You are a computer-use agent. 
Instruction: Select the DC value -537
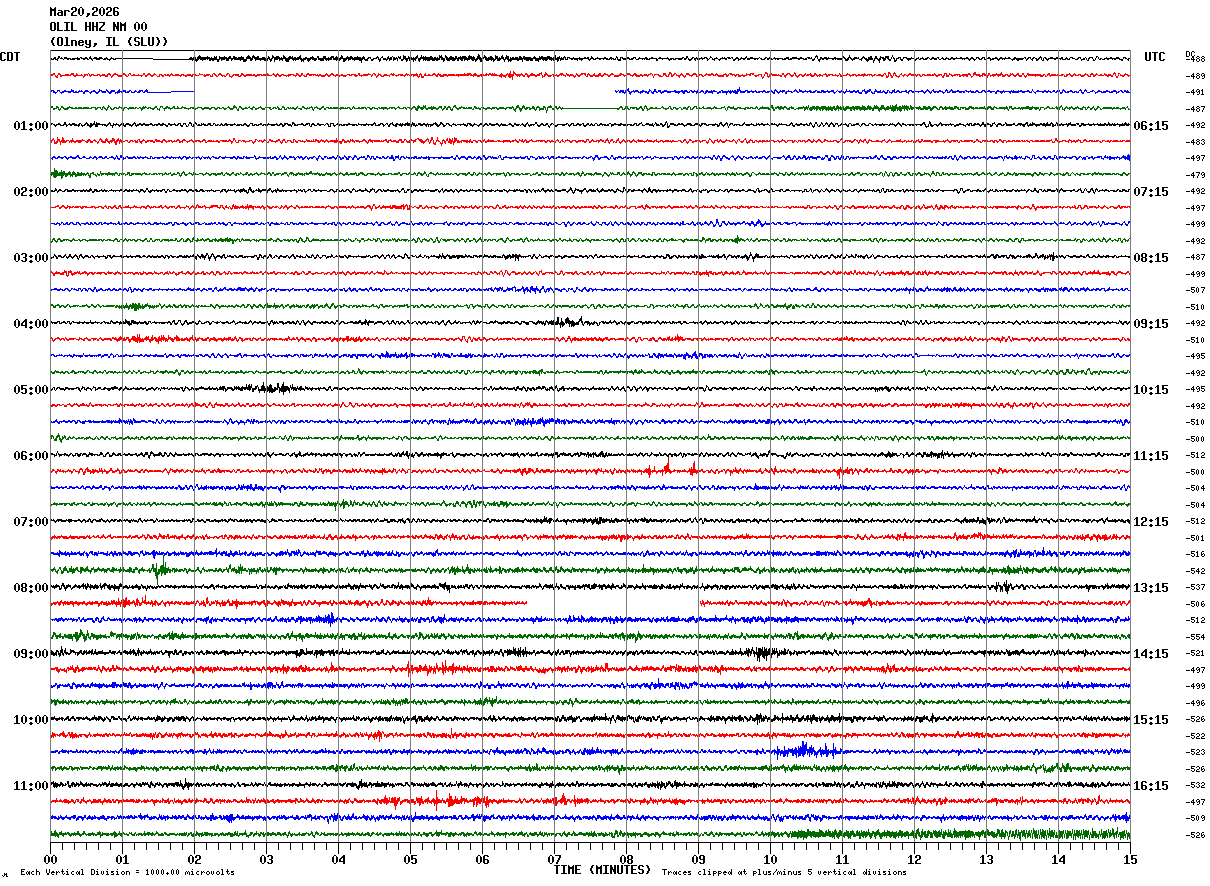coord(1195,588)
